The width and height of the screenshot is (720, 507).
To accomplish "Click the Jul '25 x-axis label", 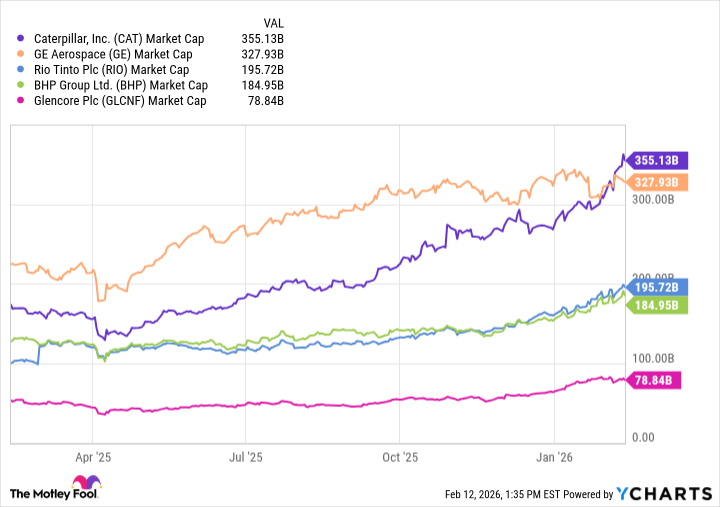I will pos(245,456).
